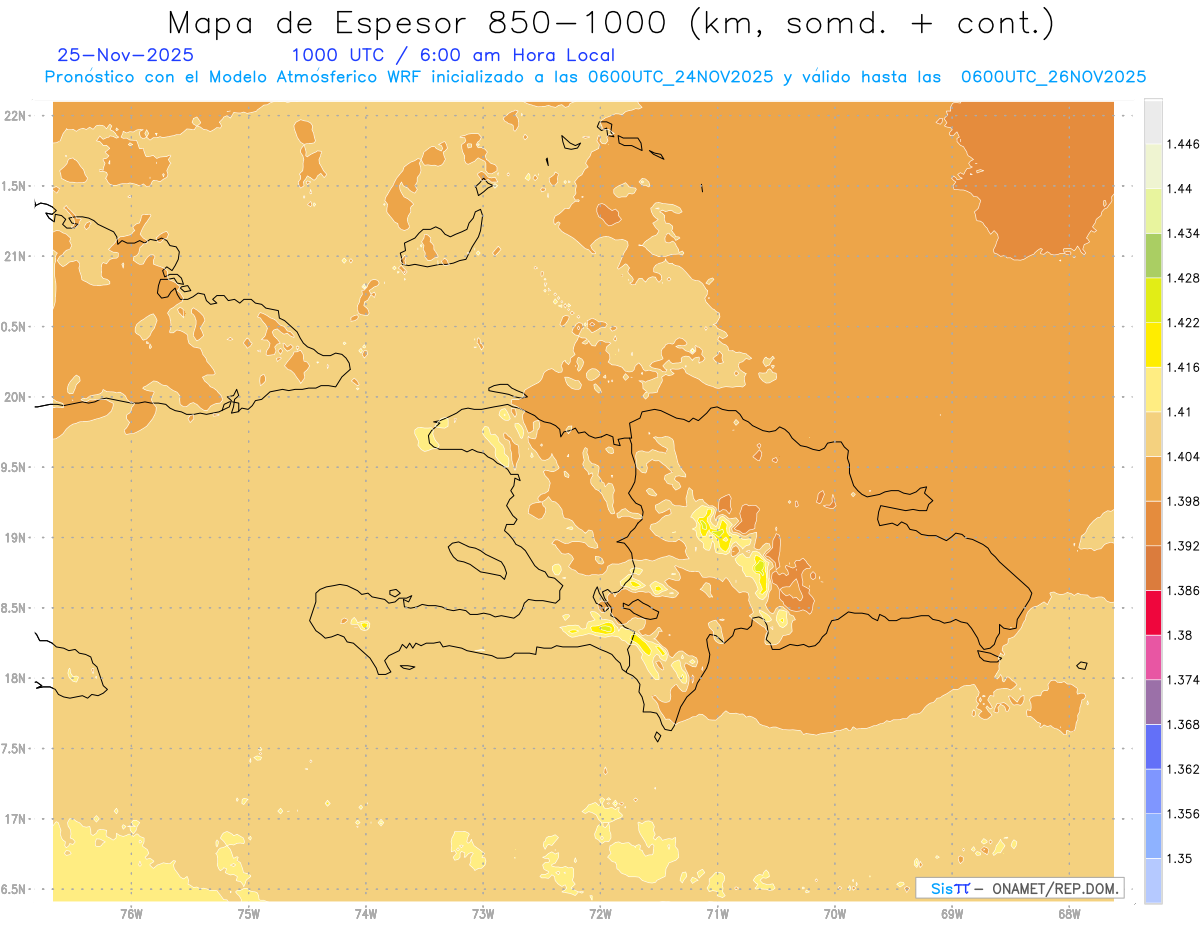
Task: Pick the red legend swatch between 1.38 and 1.386
Action: coord(1153,612)
